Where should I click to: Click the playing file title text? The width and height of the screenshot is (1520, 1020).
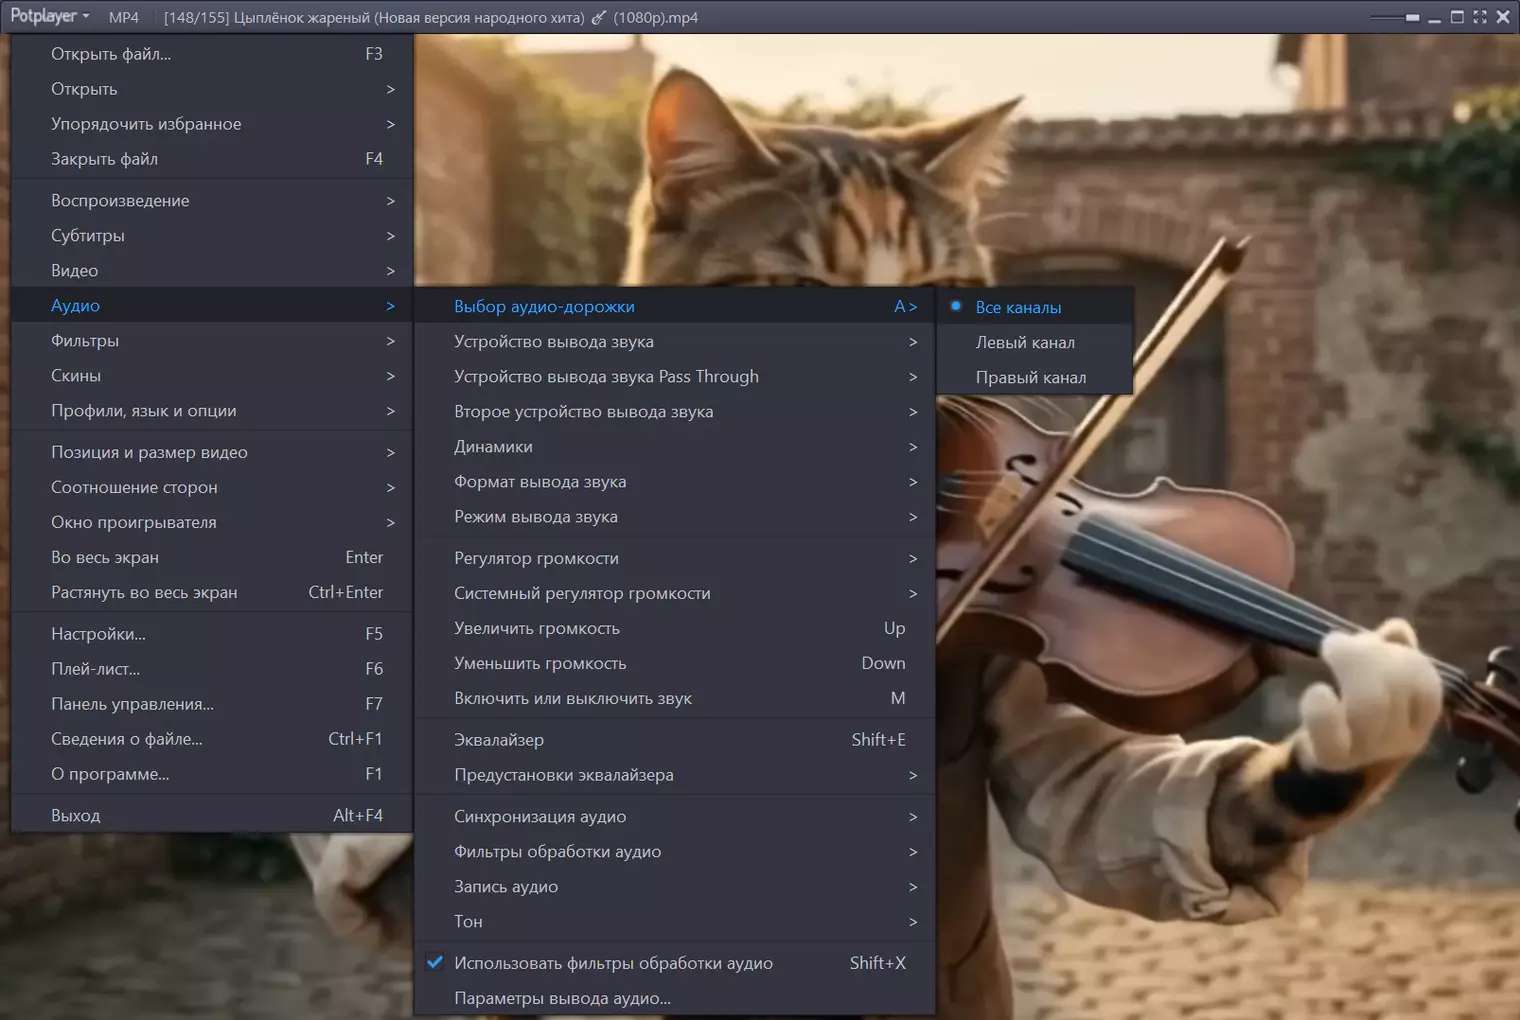(431, 17)
